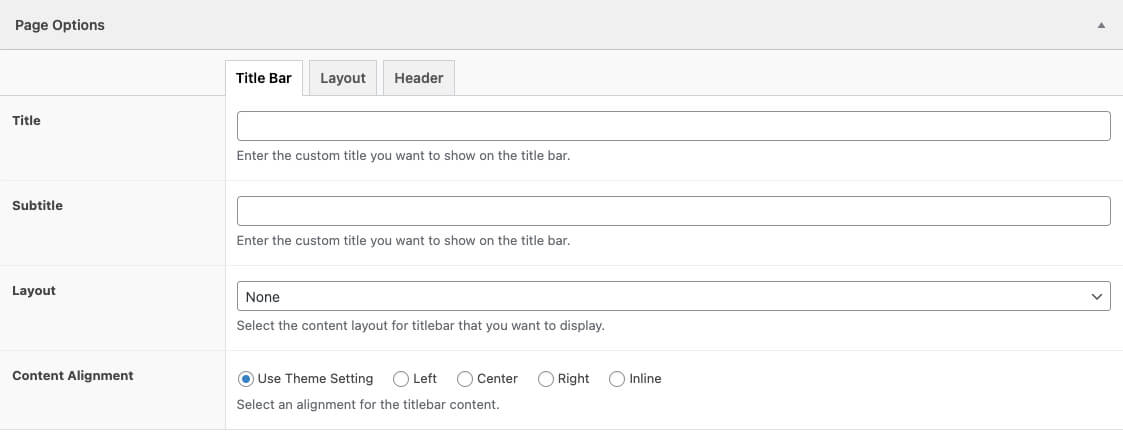Select the Use Theme Setting radio button
This screenshot has width=1123, height=434.
coord(246,379)
